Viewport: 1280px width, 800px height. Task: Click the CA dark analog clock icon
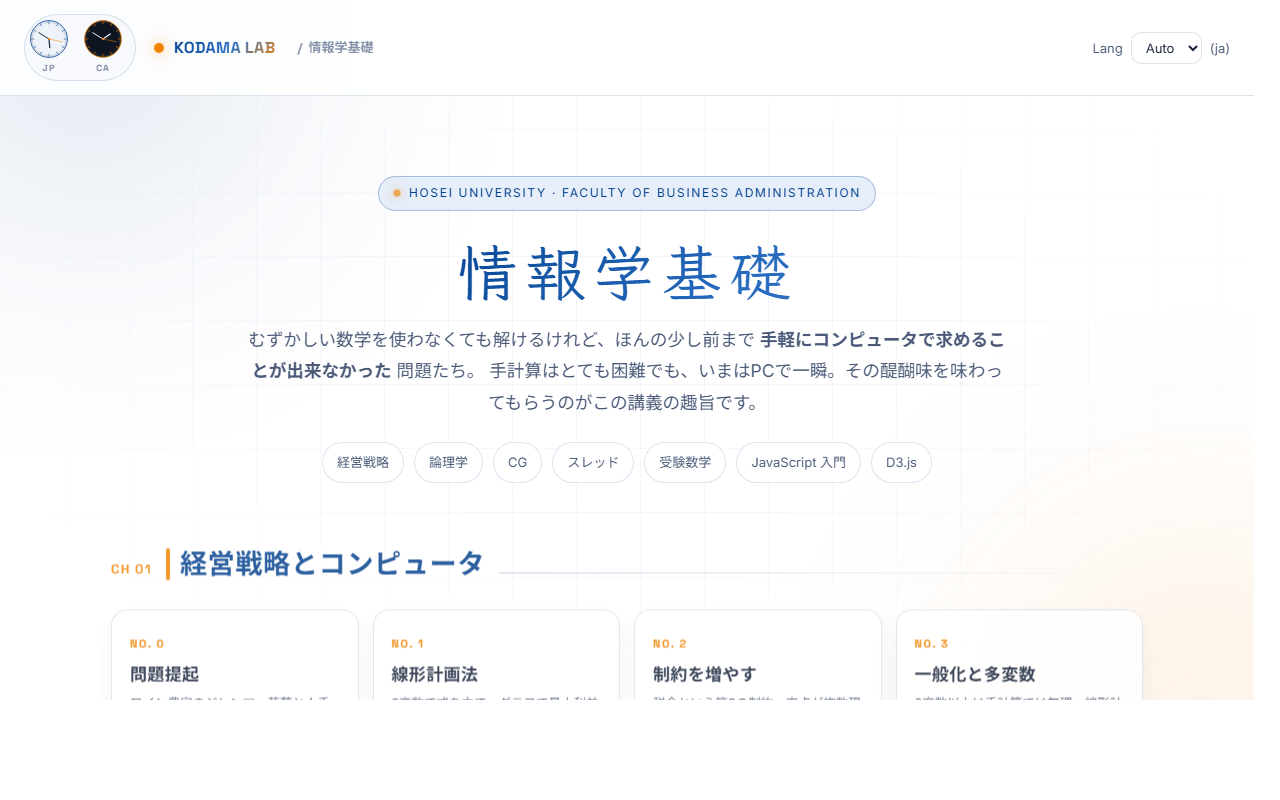[103, 39]
